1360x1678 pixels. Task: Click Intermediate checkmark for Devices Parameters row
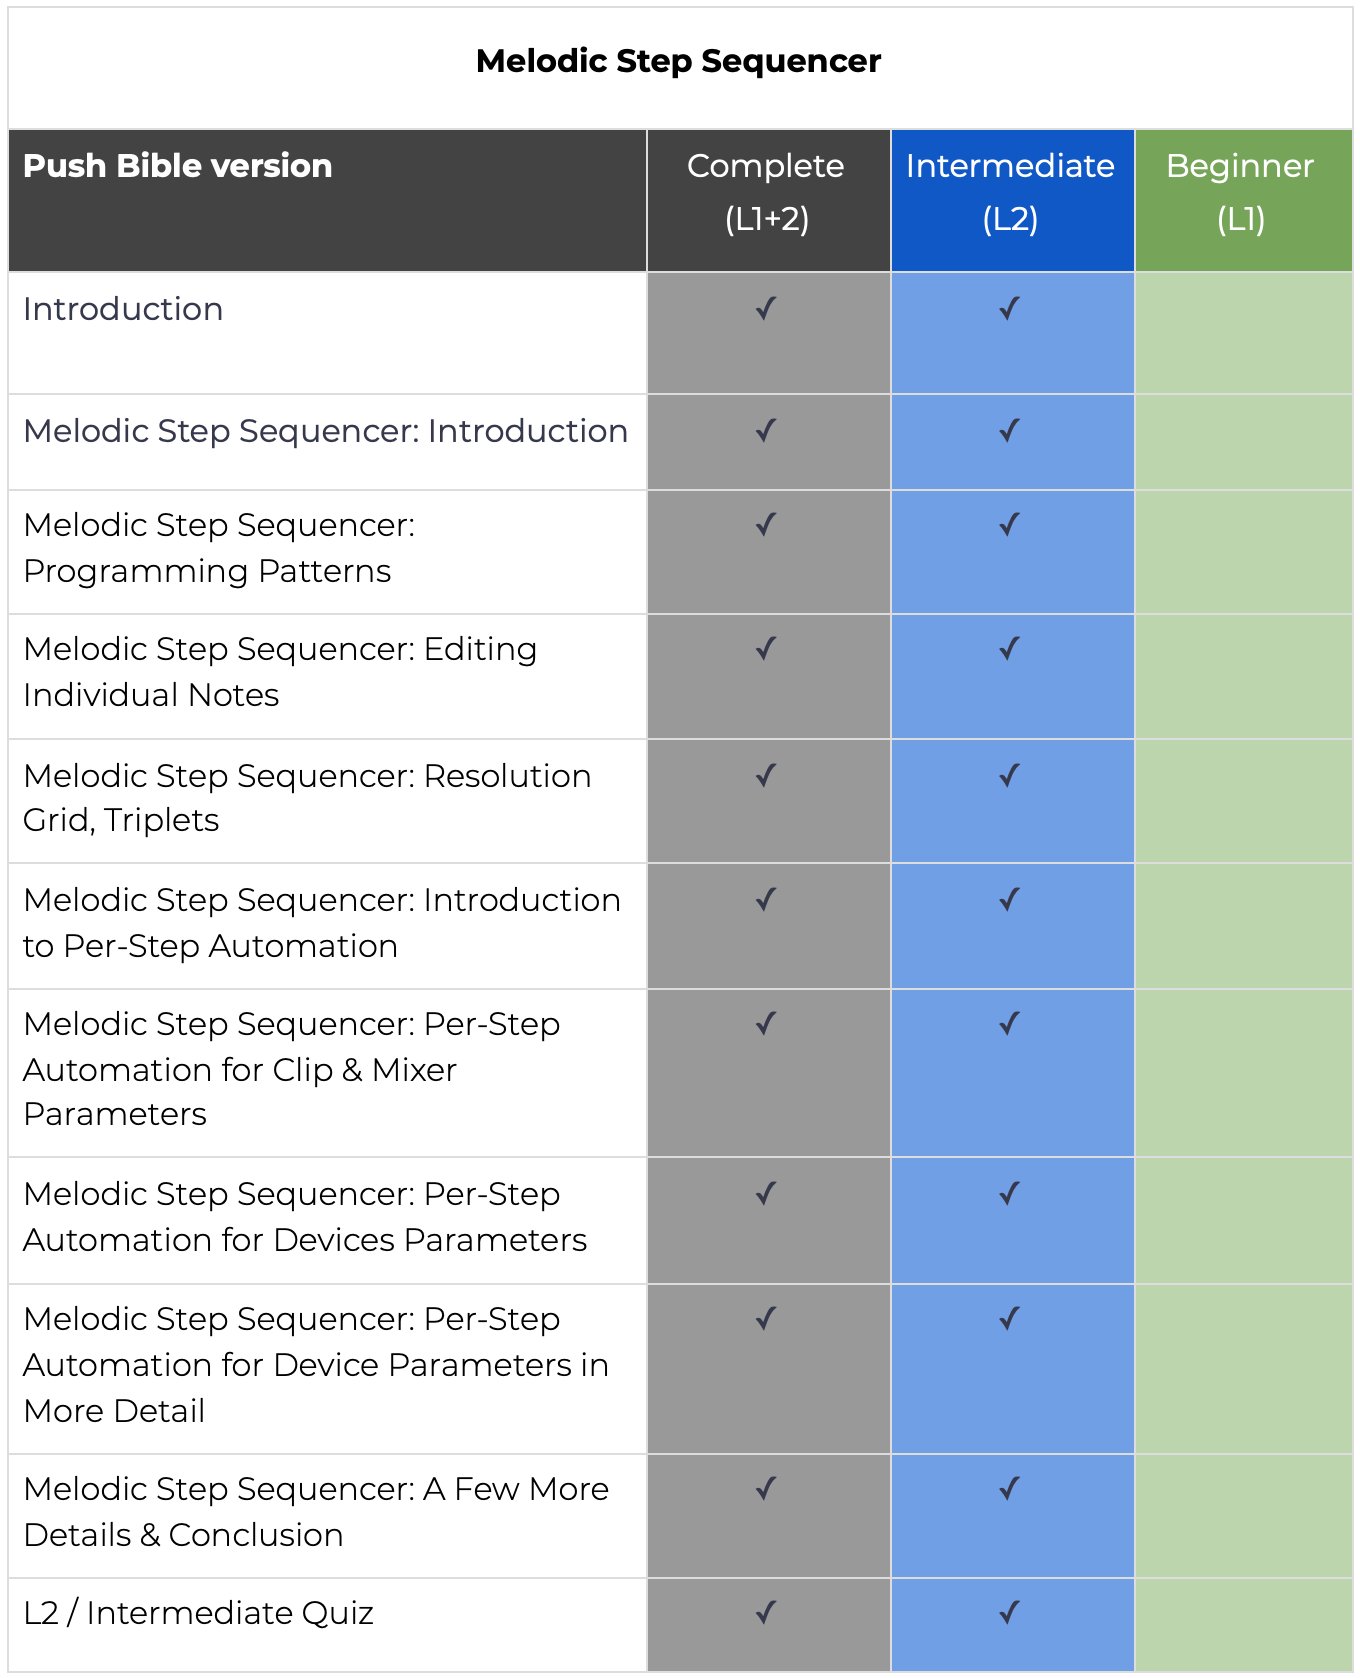point(1010,1194)
